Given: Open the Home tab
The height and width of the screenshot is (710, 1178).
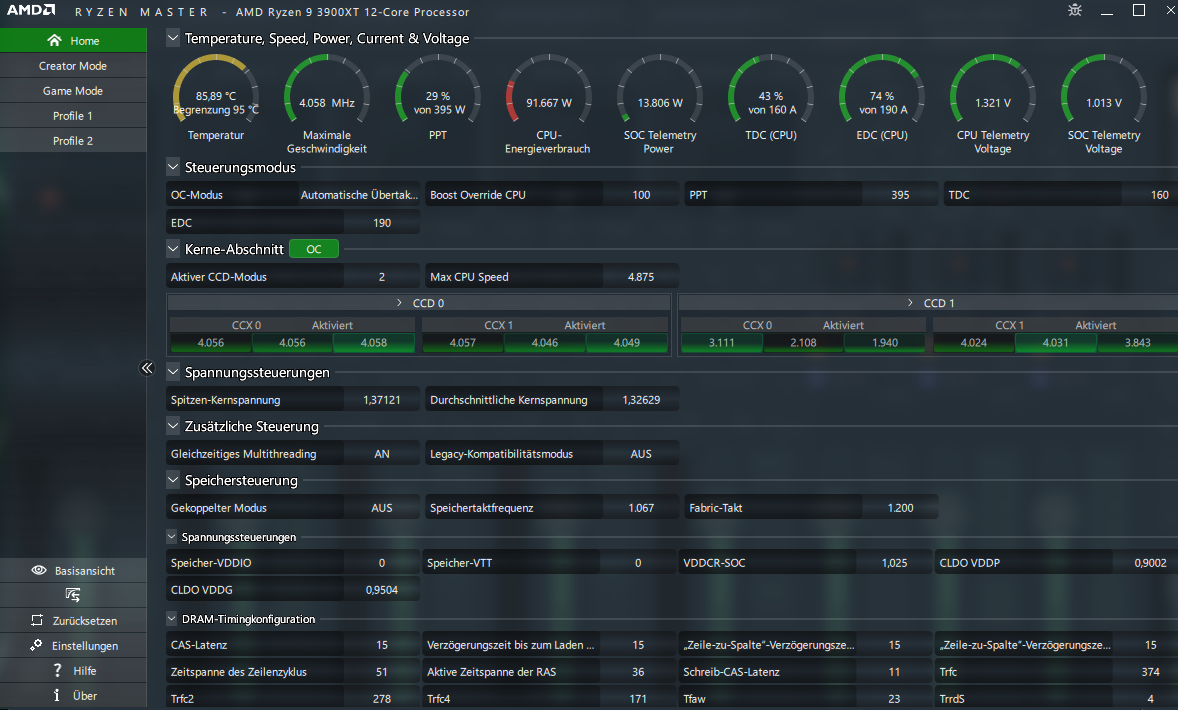Looking at the screenshot, I should pos(73,41).
